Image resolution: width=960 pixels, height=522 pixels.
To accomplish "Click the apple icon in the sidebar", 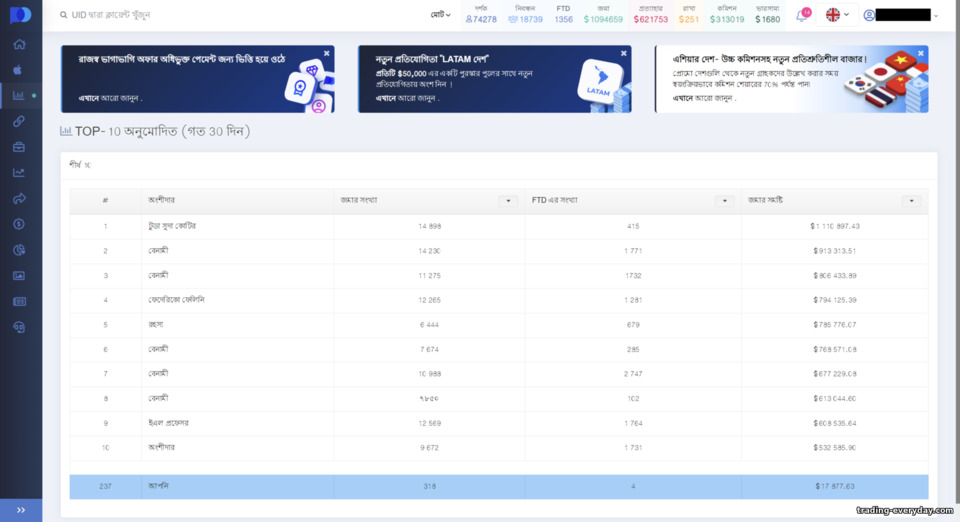I will (x=18, y=70).
